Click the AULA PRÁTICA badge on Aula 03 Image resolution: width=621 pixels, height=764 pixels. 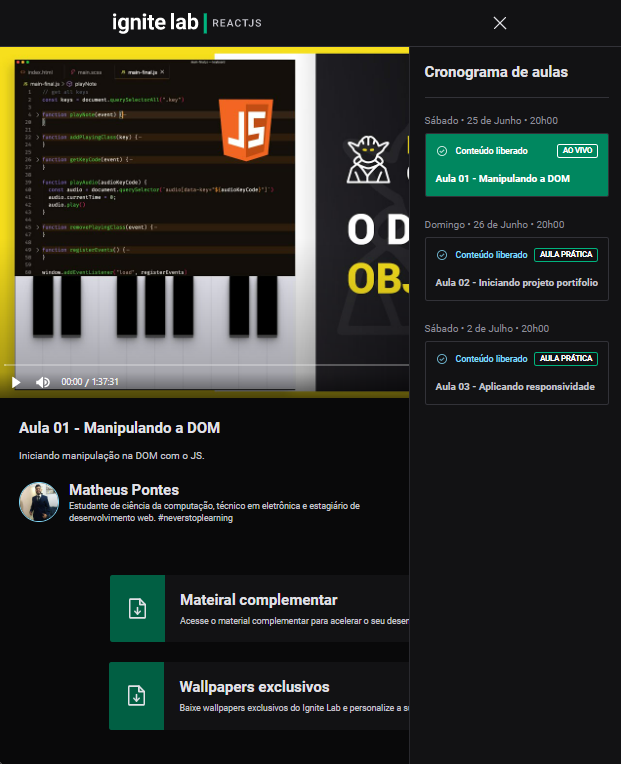click(x=566, y=359)
